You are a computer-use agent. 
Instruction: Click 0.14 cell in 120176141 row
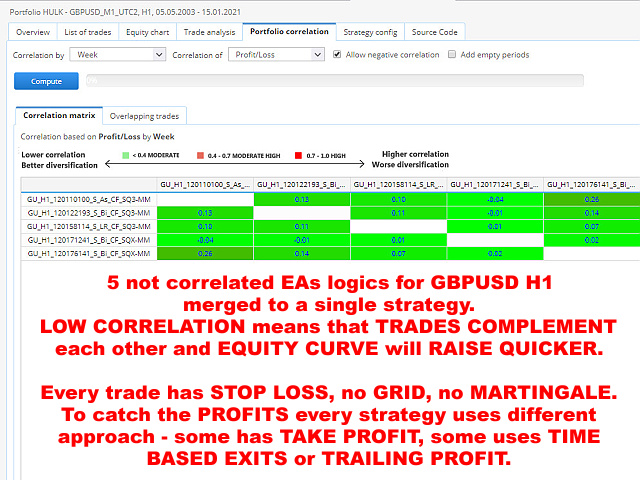pos(302,253)
